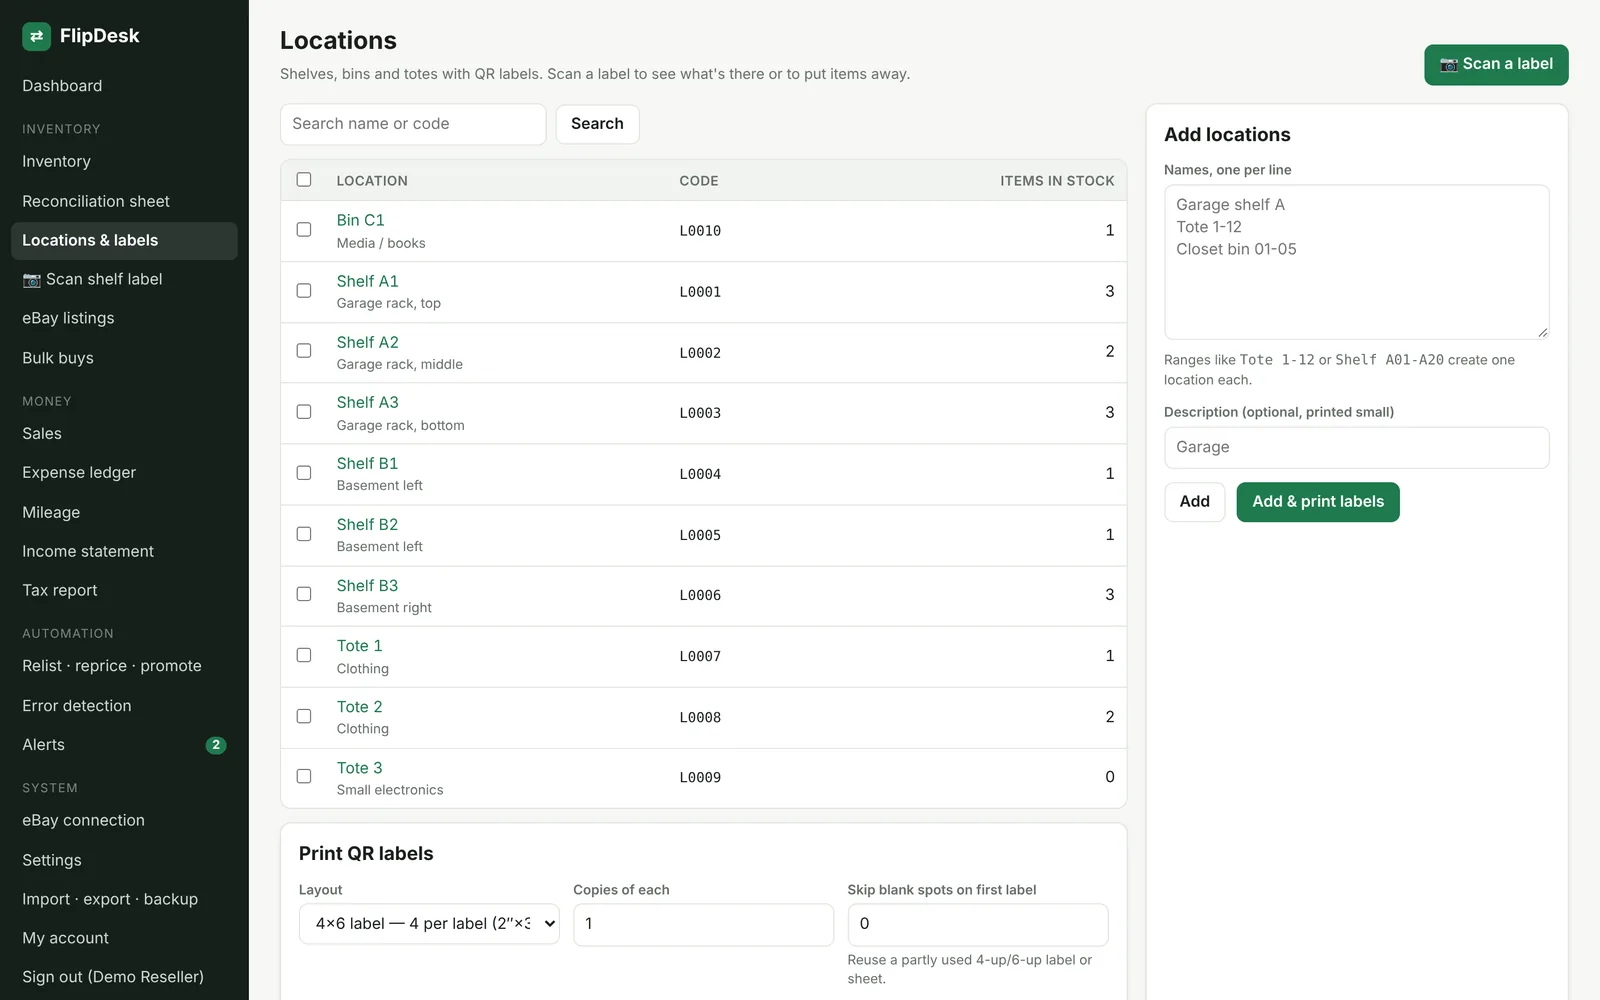This screenshot has height=1000, width=1600.
Task: Select all locations with header checkbox
Action: tap(304, 180)
